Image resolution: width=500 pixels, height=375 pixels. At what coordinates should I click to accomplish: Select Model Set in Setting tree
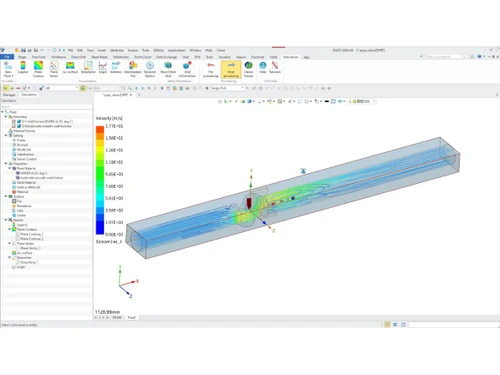pos(24,150)
